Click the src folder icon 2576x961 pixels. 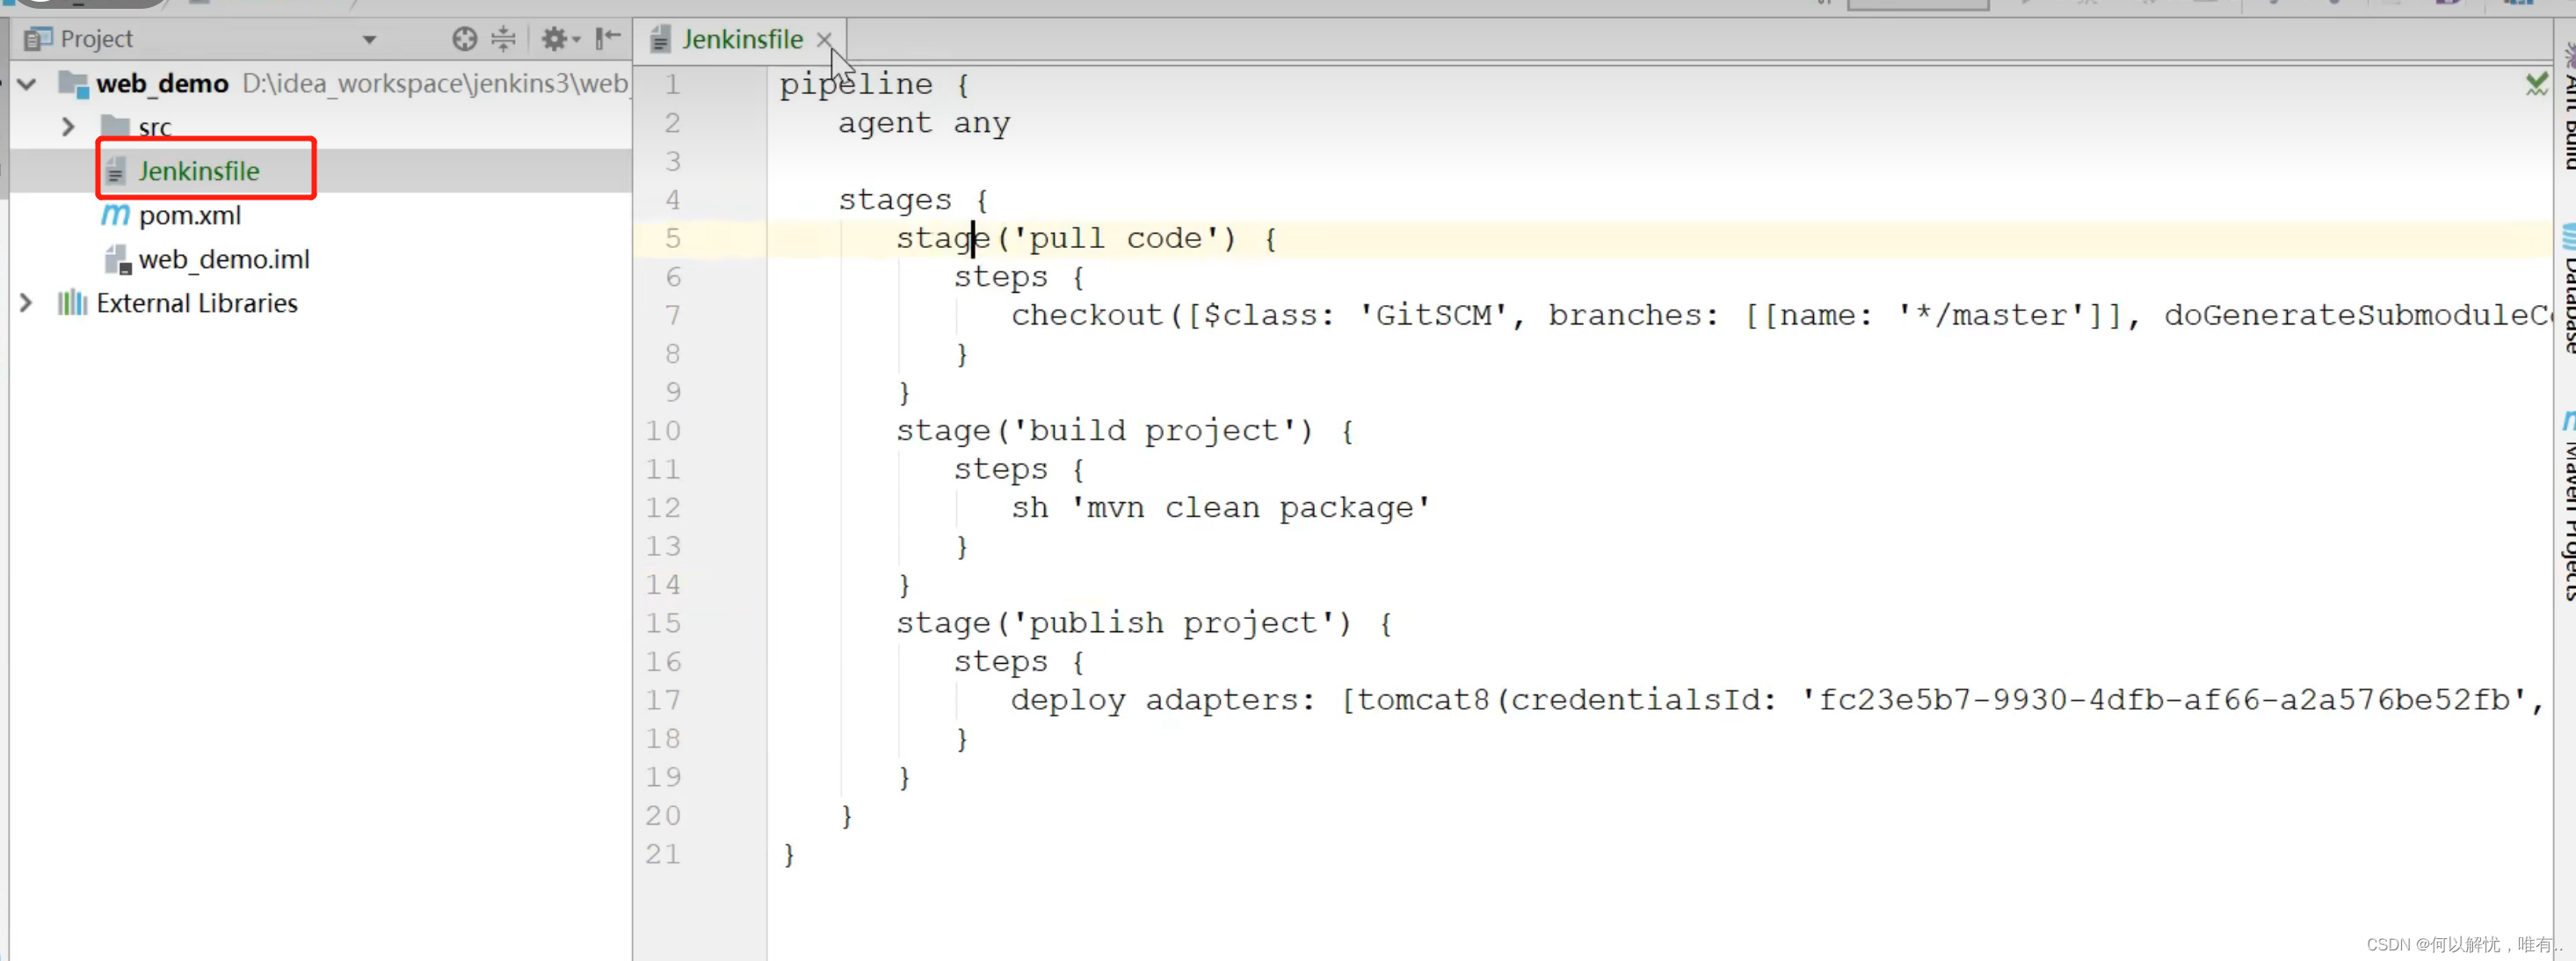[x=116, y=127]
